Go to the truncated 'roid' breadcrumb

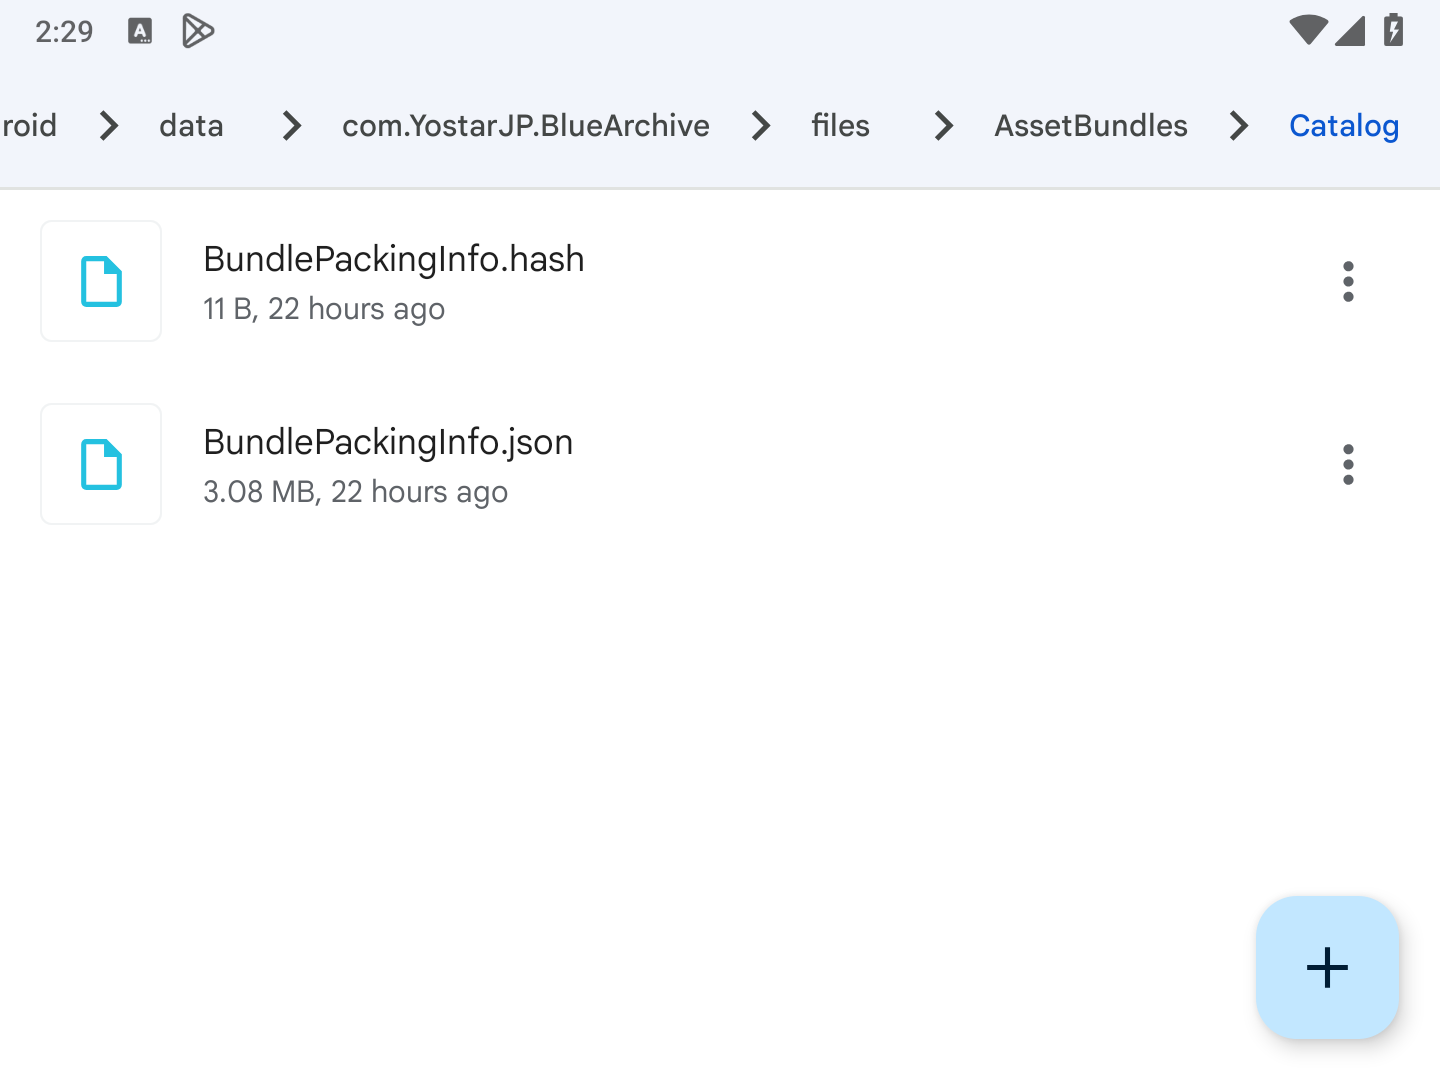29,126
